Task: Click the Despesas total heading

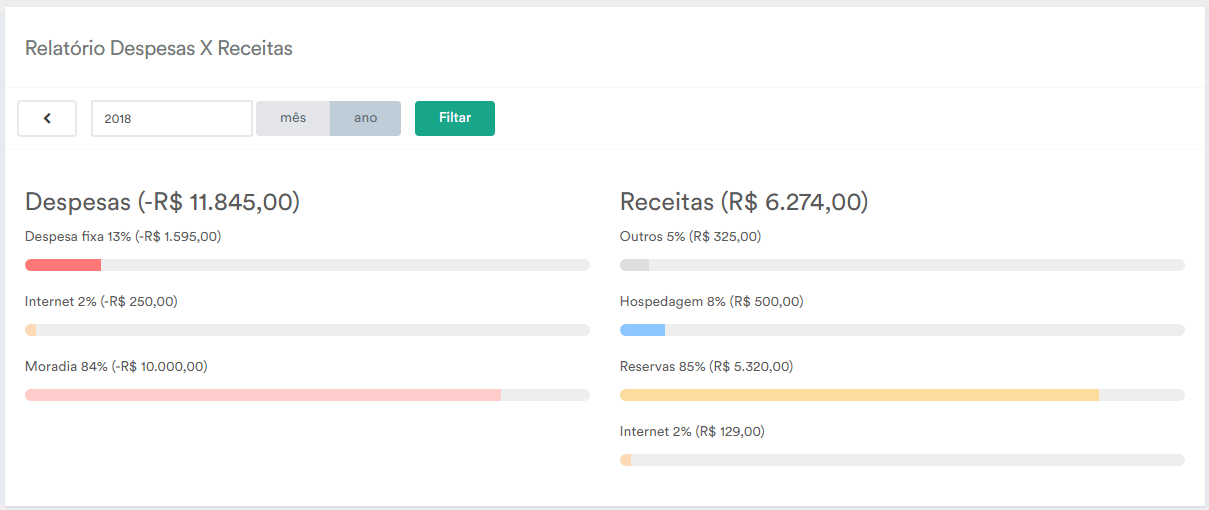Action: [163, 202]
